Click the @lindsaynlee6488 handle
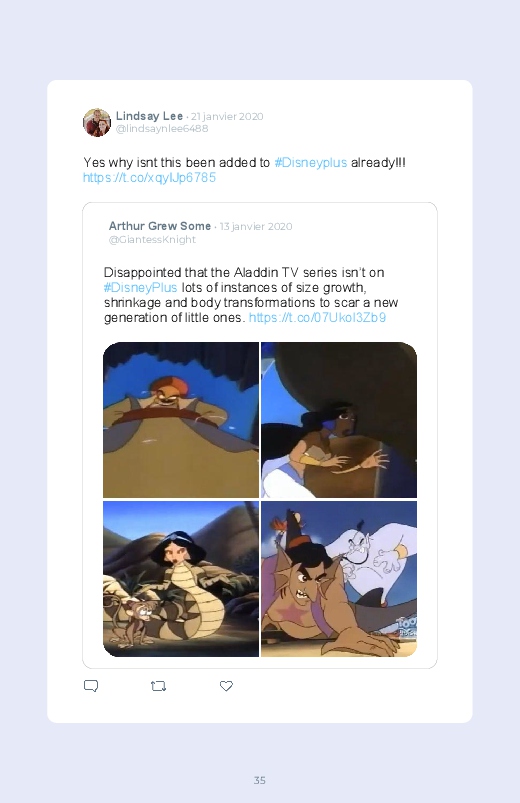Viewport: 520px width, 803px height. coord(162,129)
